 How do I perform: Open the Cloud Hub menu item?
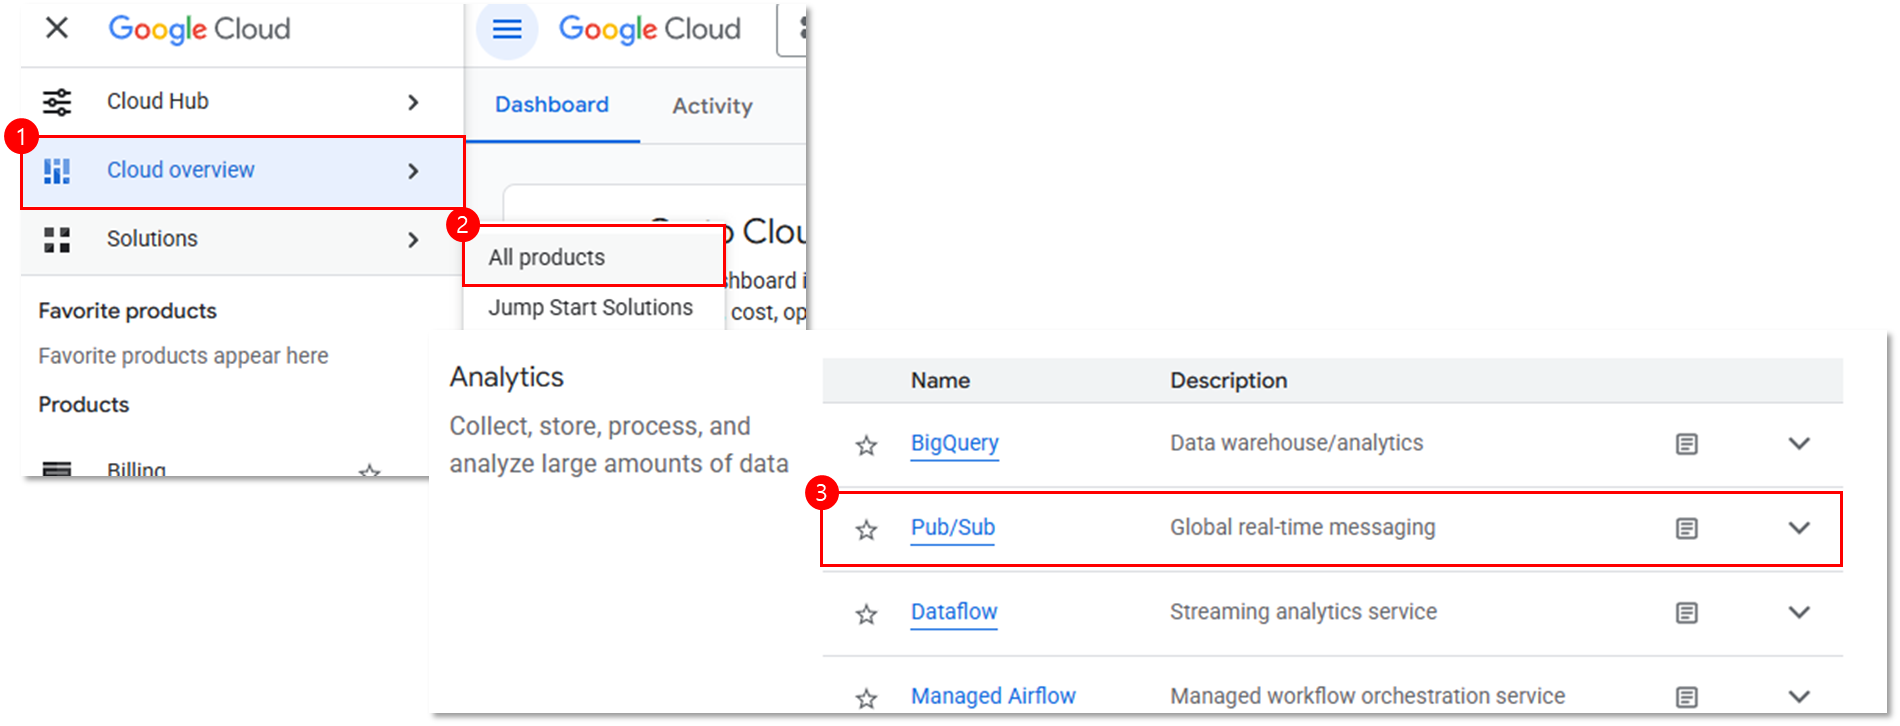[242, 102]
